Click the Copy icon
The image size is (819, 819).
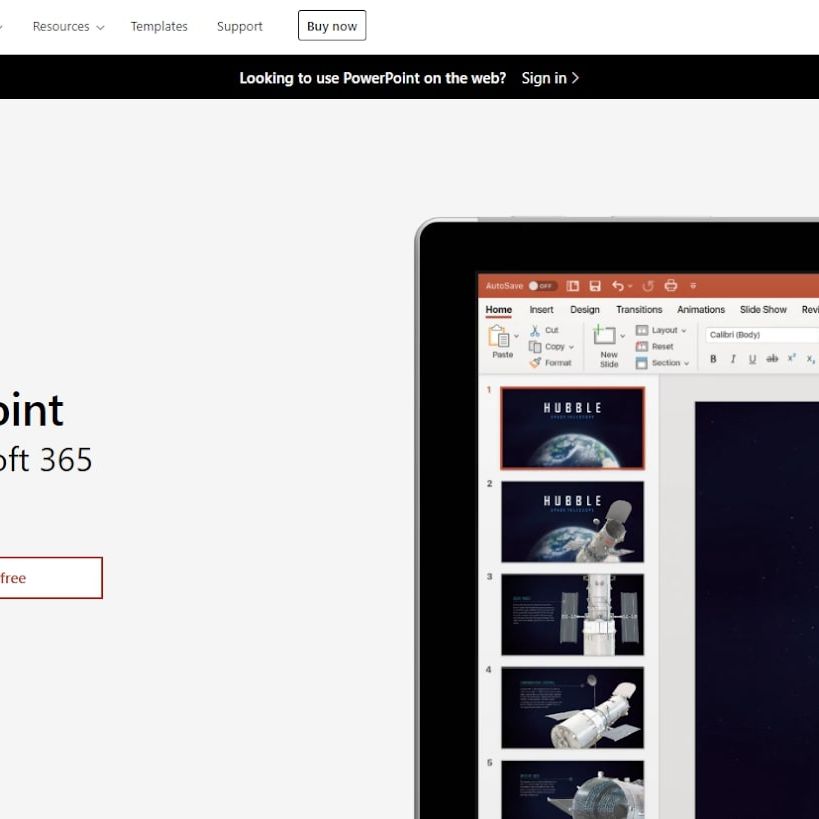(535, 347)
